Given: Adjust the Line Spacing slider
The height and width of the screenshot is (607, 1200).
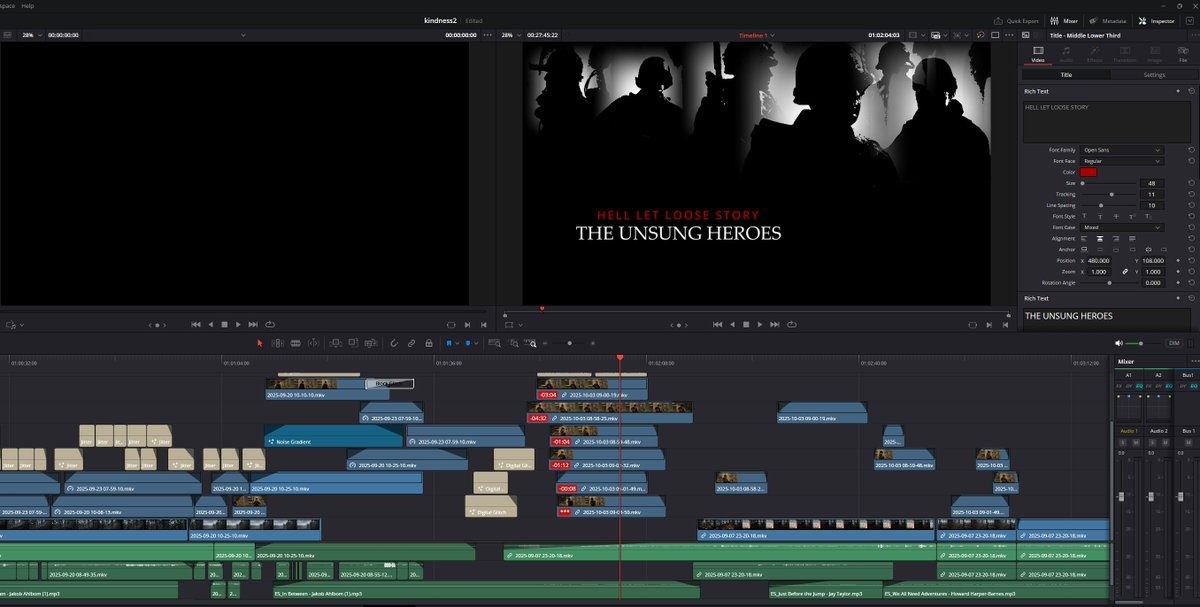Looking at the screenshot, I should [x=1109, y=205].
